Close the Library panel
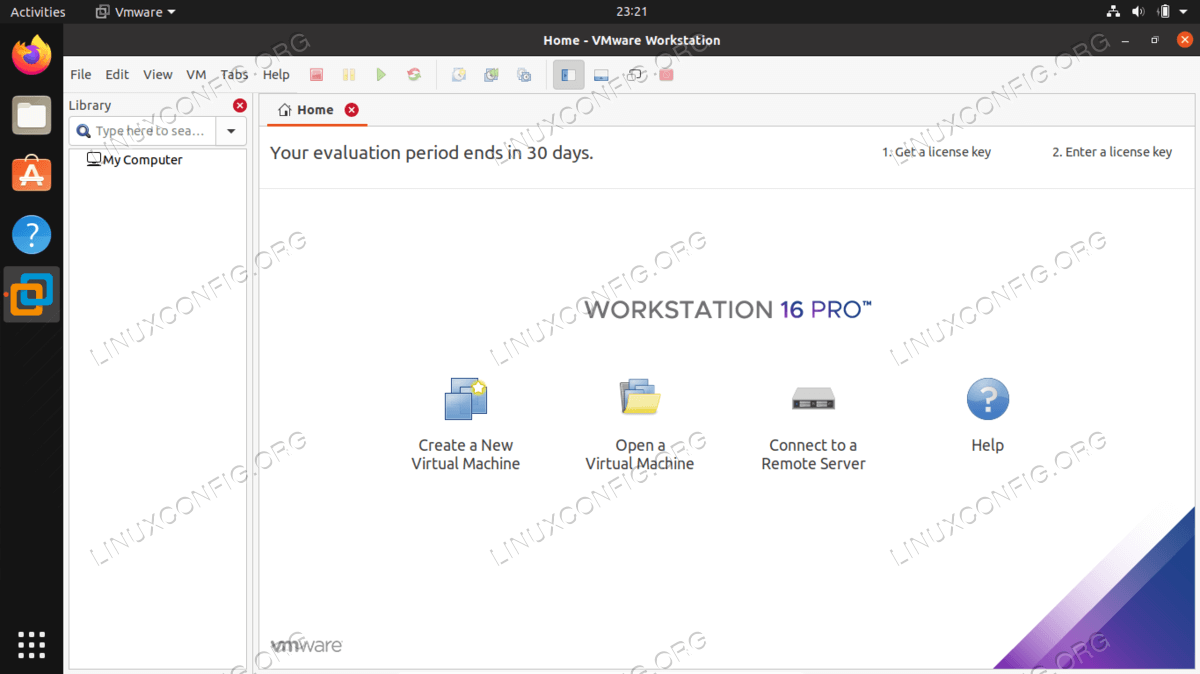Screen dimensions: 1200x674 tap(240, 105)
